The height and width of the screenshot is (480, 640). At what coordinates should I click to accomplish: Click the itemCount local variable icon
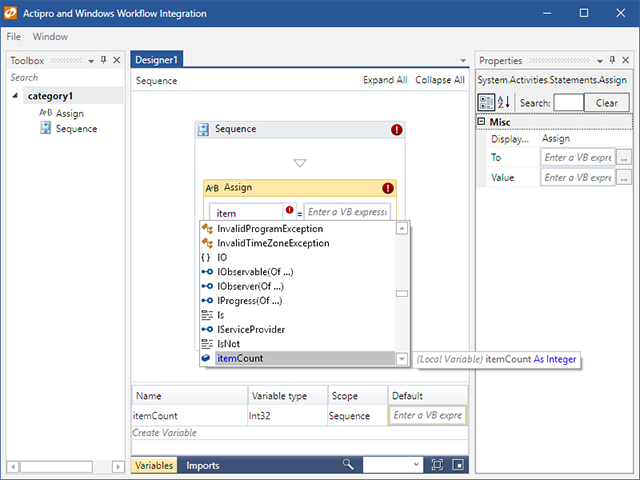coord(206,358)
